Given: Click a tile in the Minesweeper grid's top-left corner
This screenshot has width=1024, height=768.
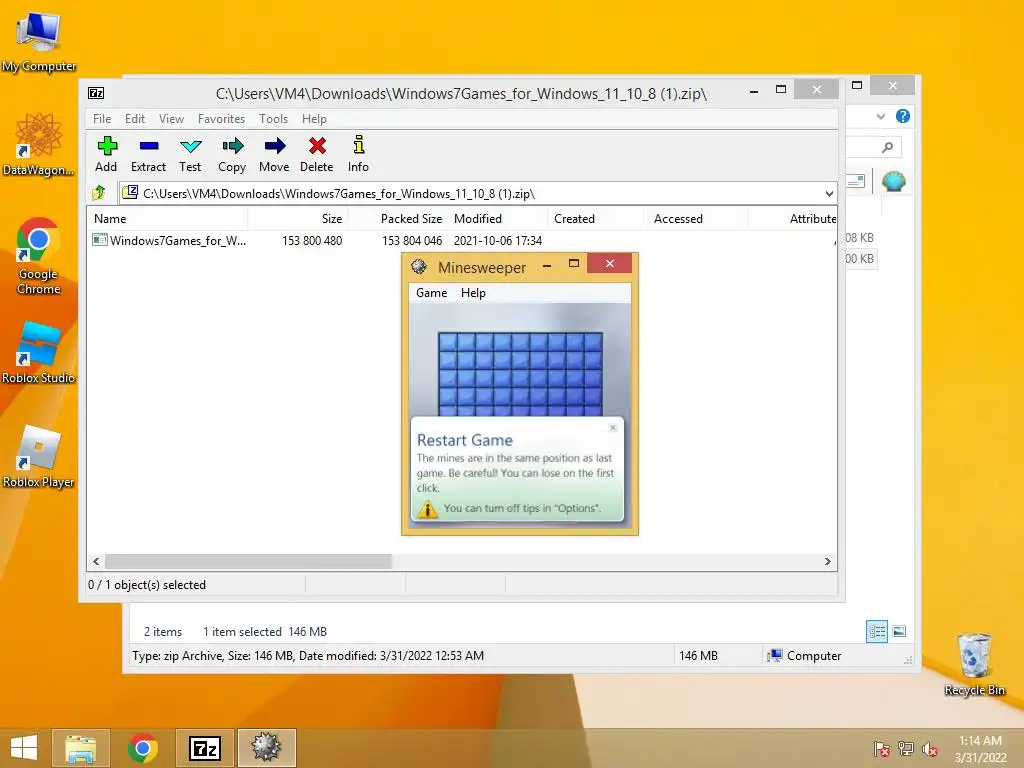Looking at the screenshot, I should 448,342.
